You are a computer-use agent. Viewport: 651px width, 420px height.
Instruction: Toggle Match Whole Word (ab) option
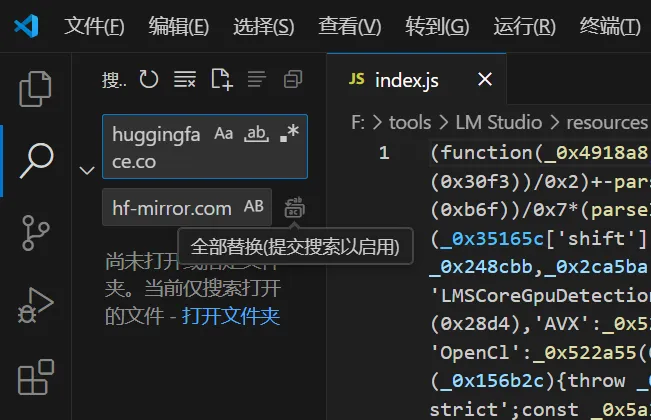coord(256,134)
